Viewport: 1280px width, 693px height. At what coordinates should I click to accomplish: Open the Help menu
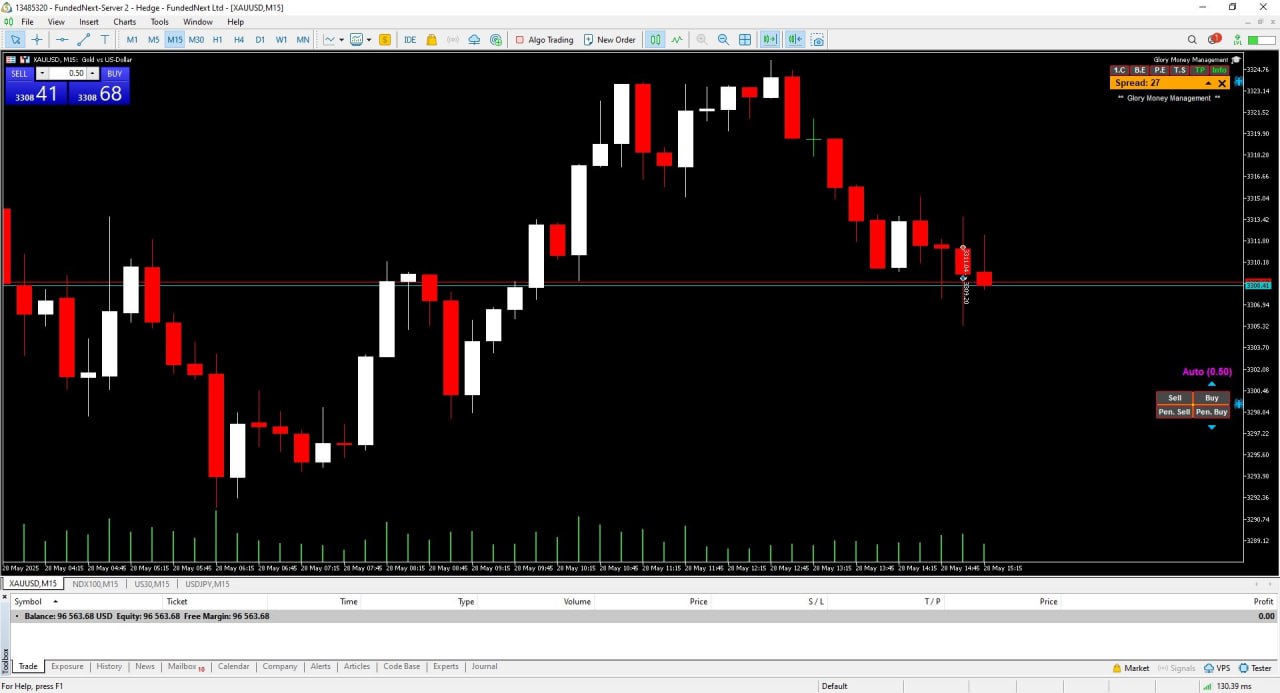(x=235, y=22)
